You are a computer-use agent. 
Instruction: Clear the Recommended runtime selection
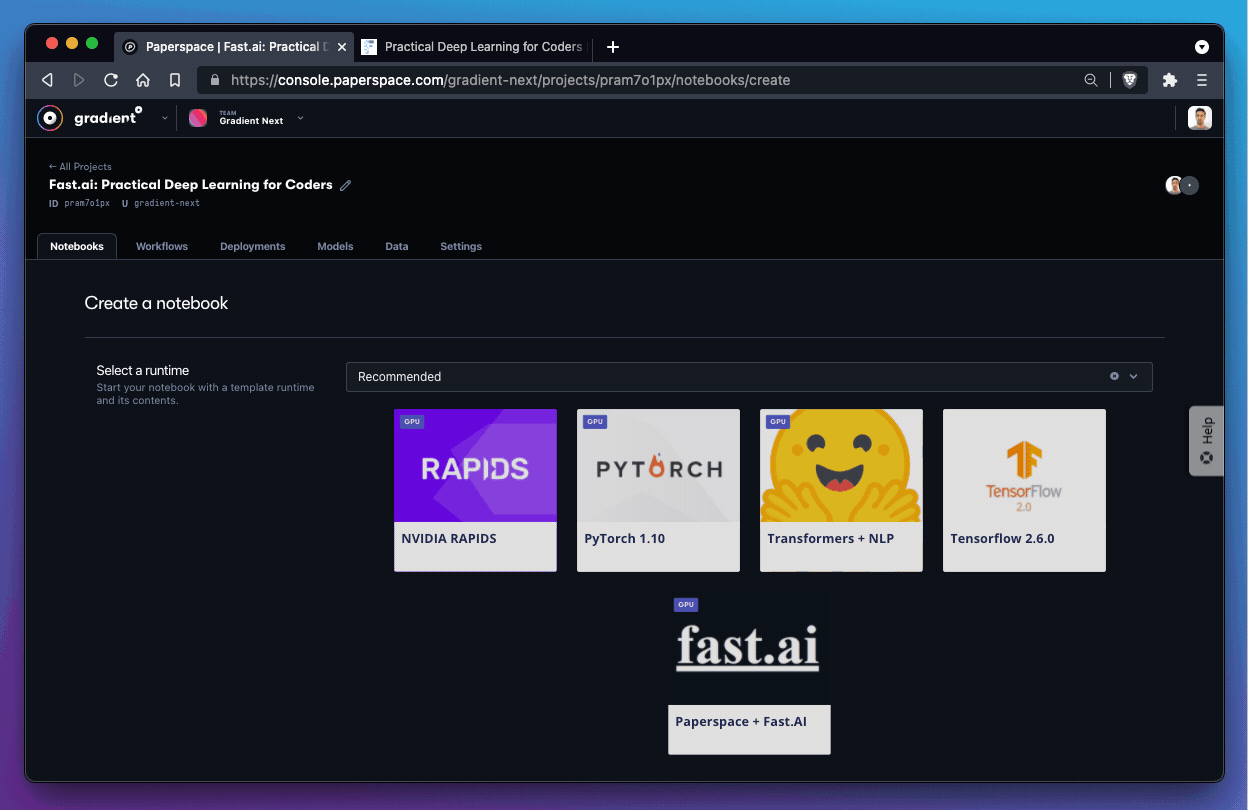click(x=1114, y=377)
